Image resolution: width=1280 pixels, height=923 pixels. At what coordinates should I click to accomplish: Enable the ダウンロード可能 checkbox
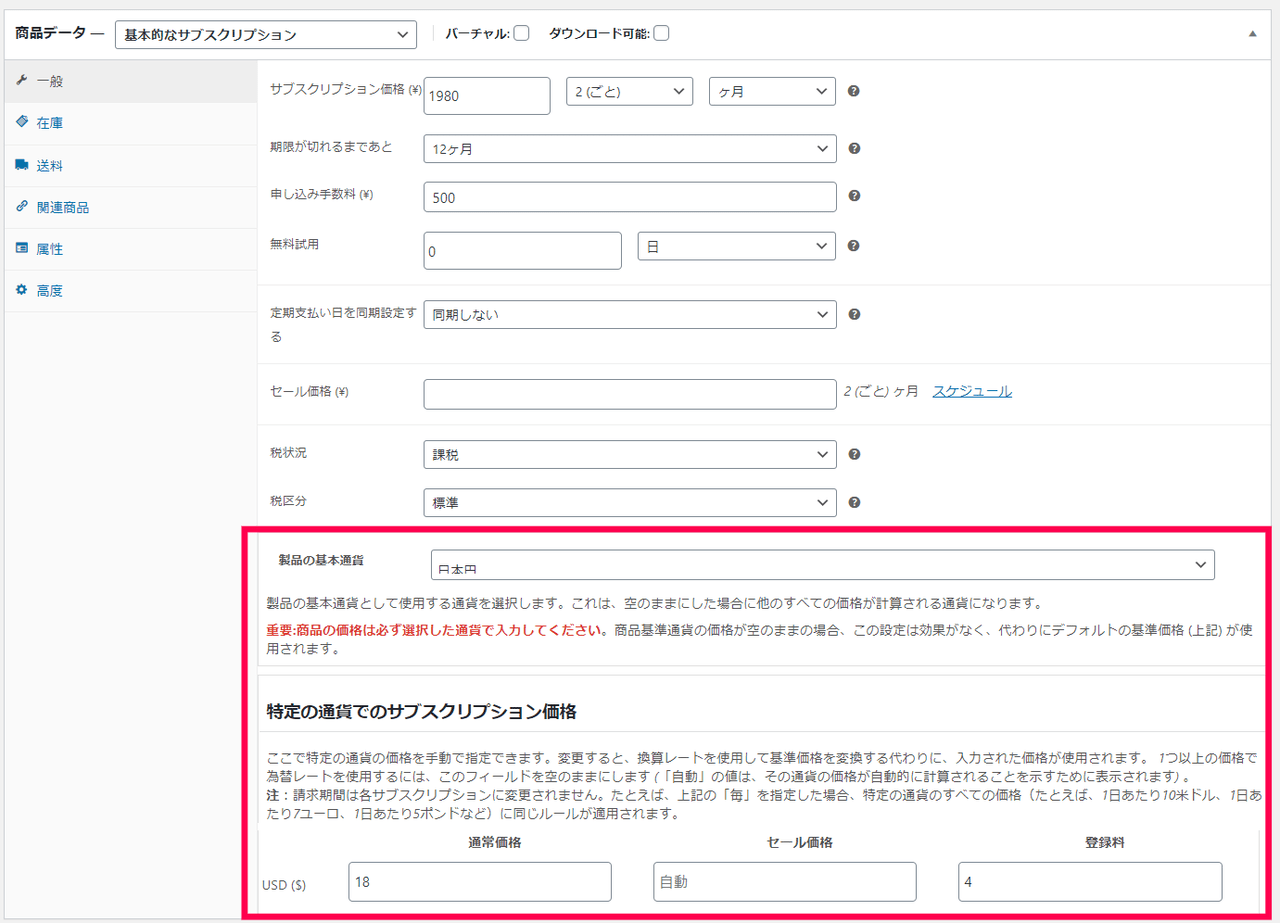661,33
